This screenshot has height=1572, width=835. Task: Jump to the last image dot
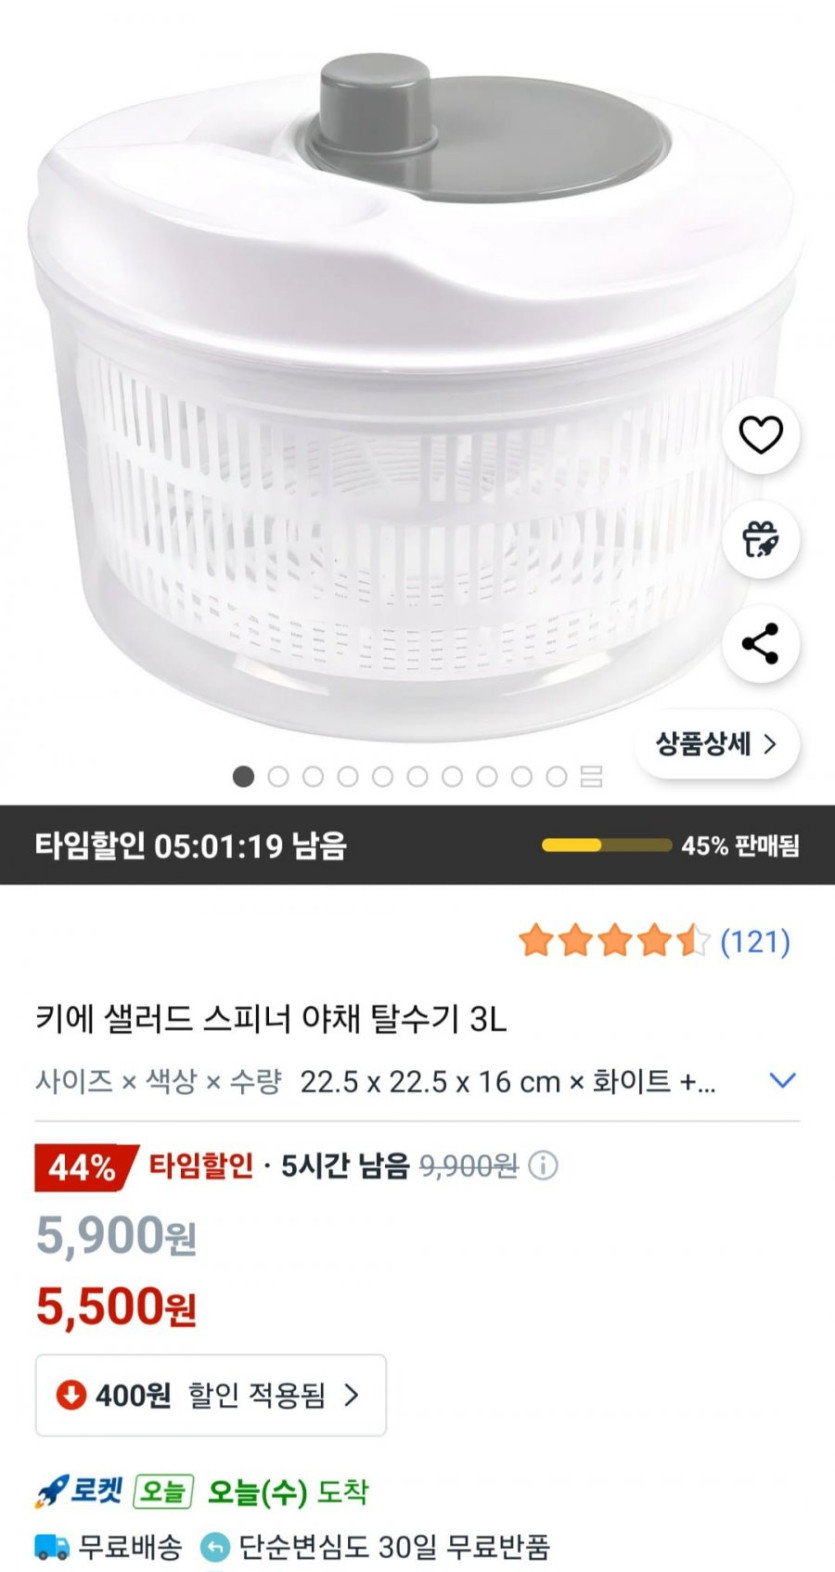[x=557, y=776]
